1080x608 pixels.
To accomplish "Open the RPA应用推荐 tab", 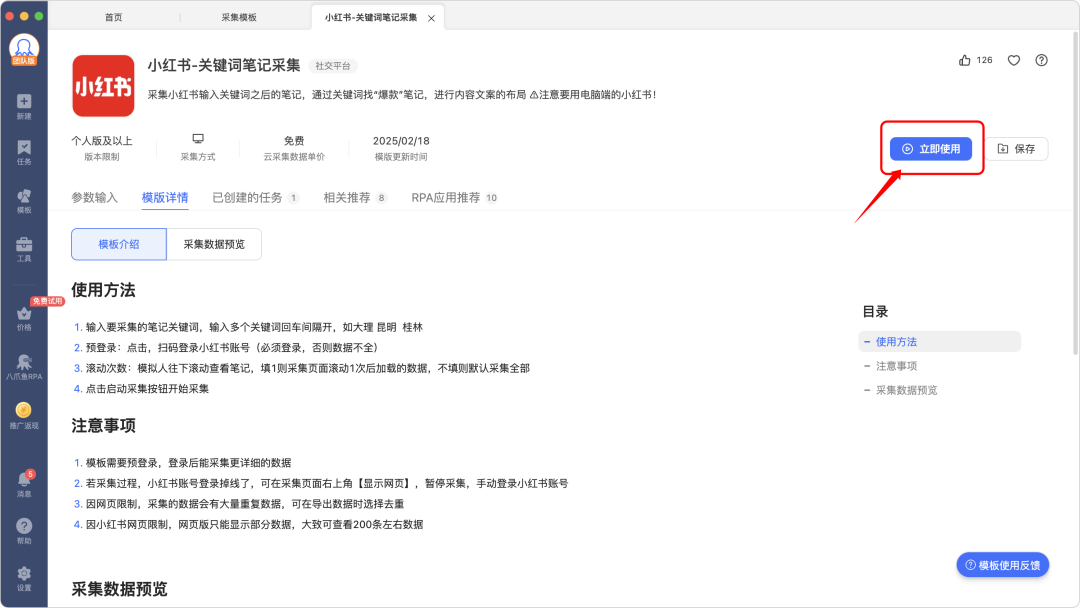I will click(x=455, y=198).
